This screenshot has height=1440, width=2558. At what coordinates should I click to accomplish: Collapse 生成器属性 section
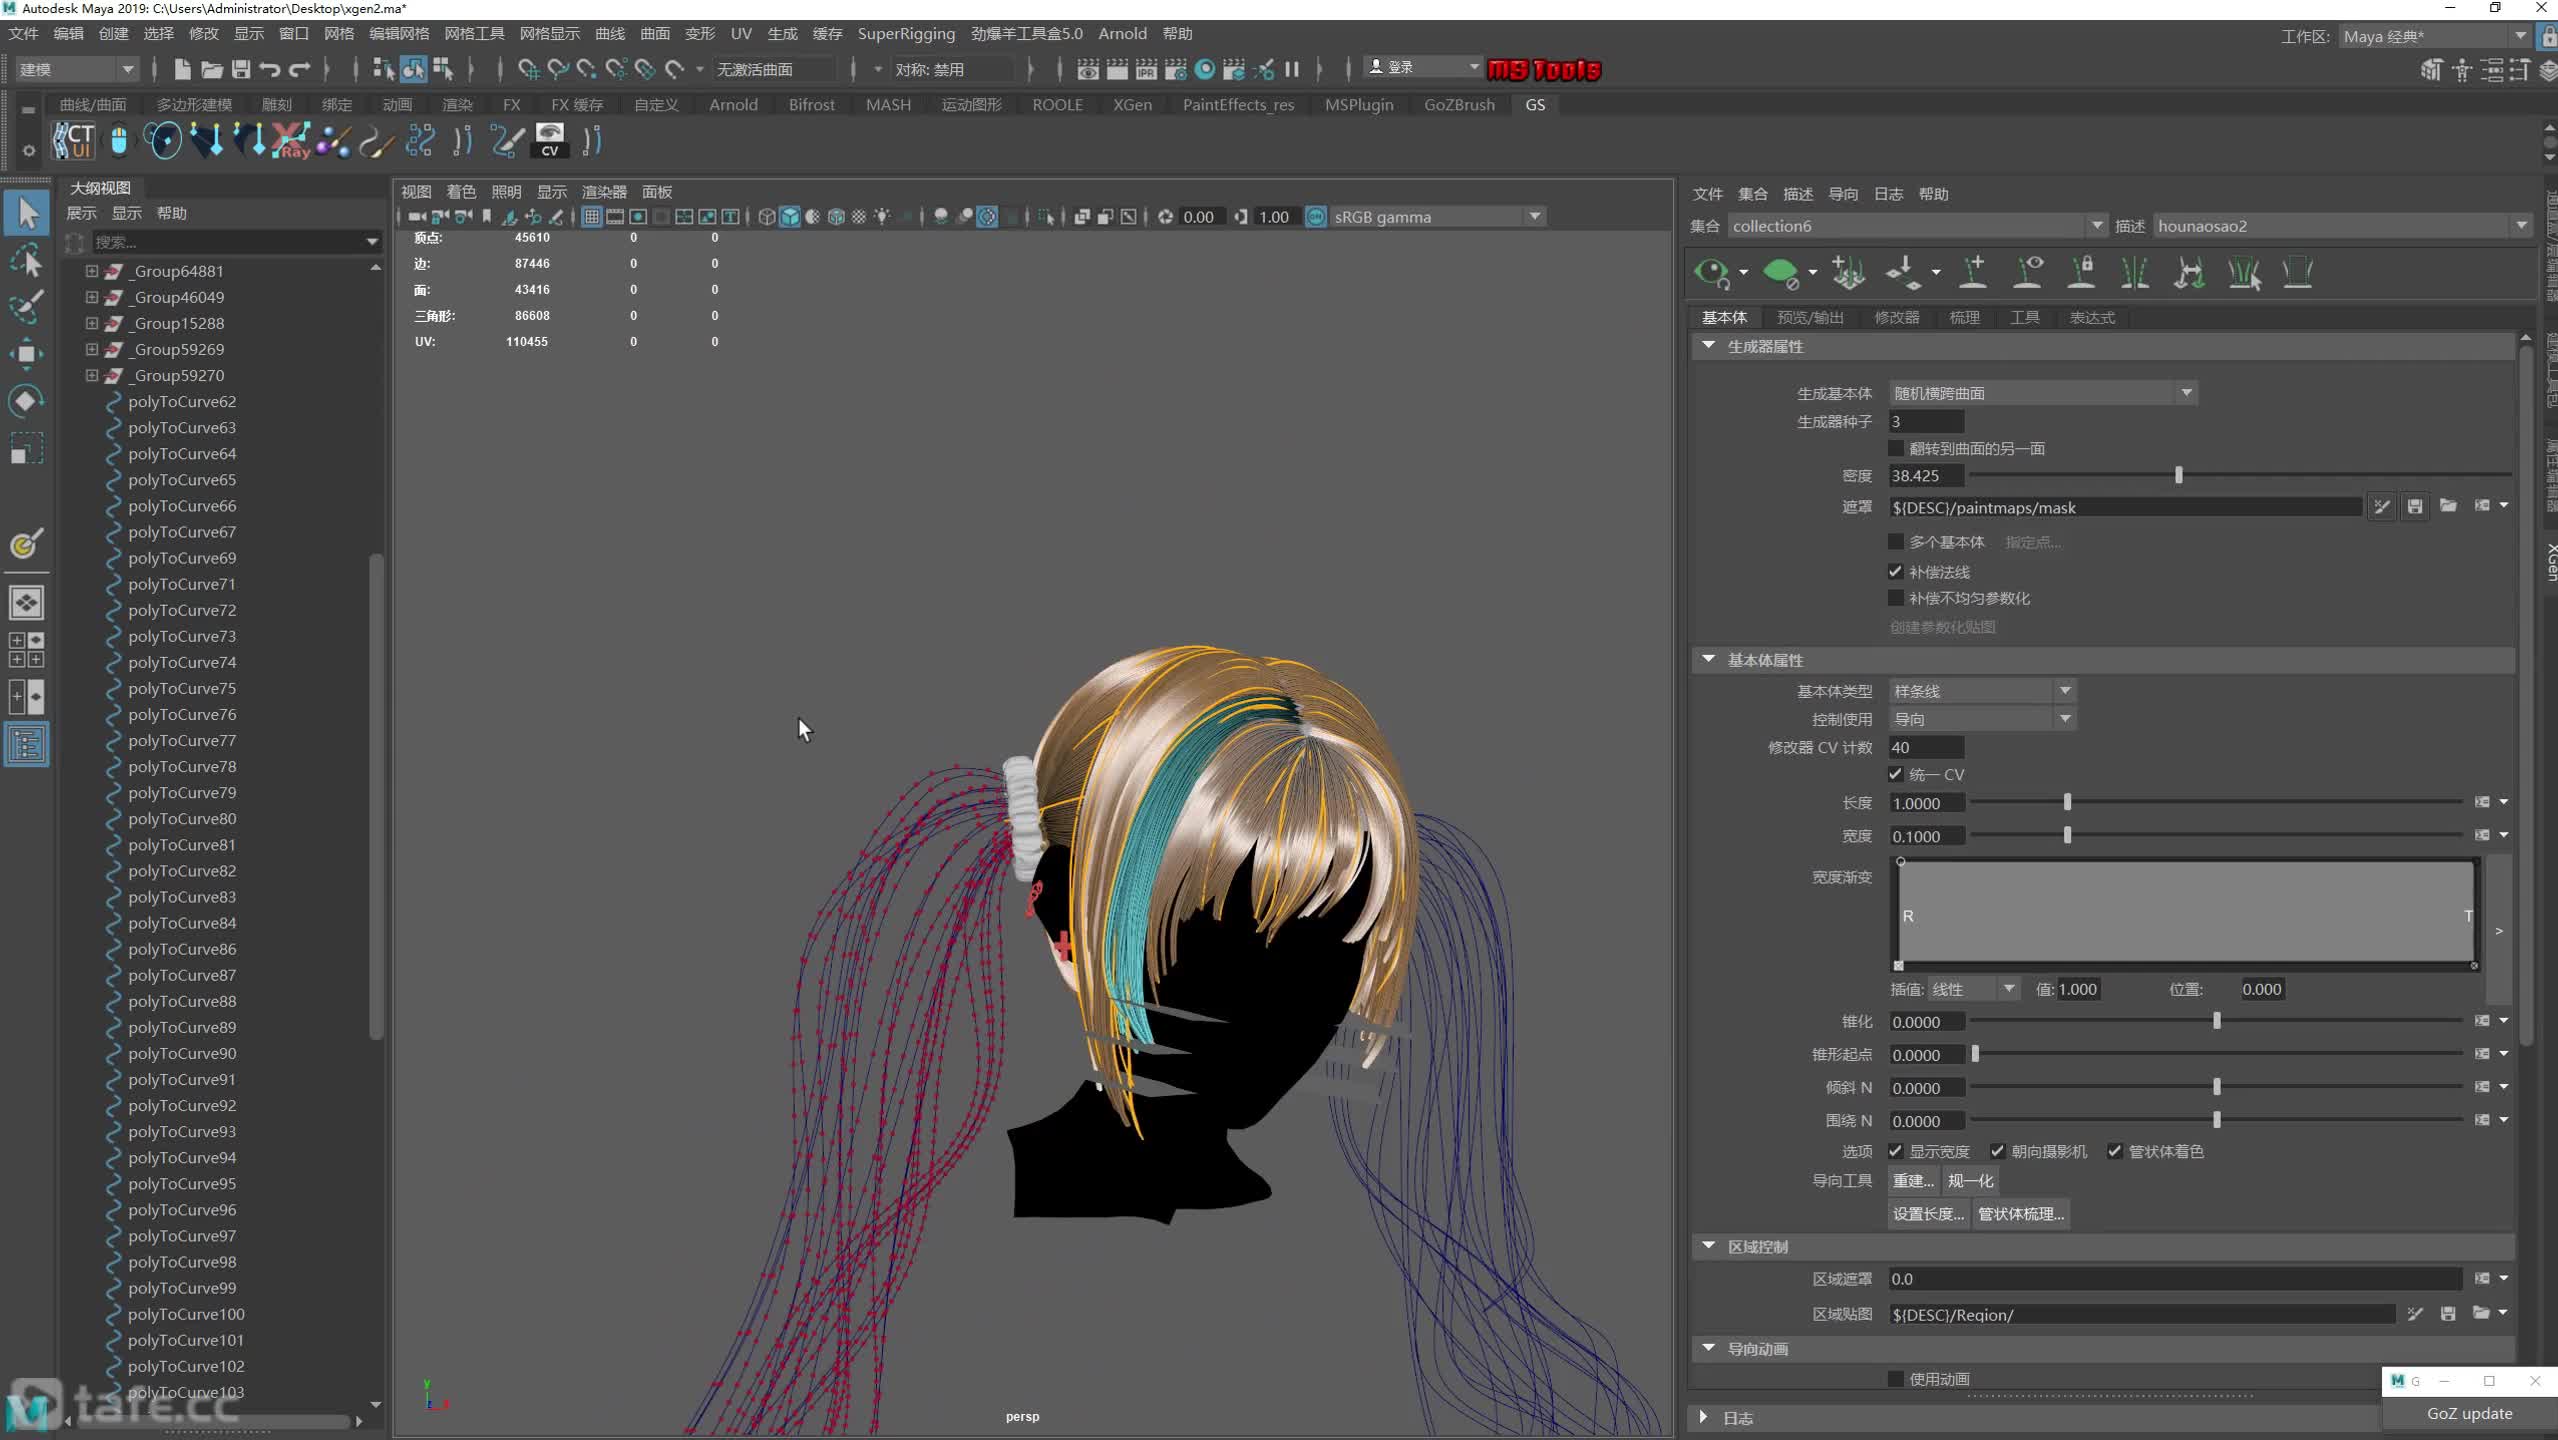[1709, 346]
